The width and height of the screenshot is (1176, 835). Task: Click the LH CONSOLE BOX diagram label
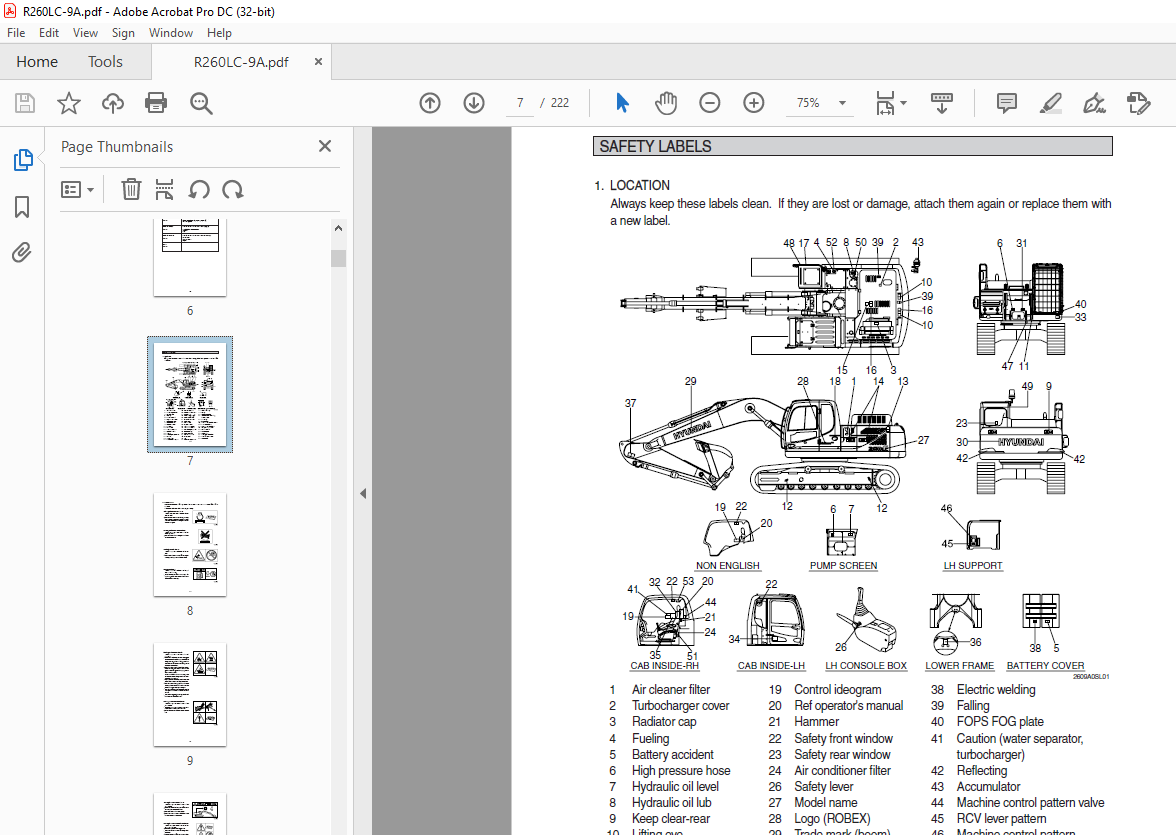coord(866,665)
